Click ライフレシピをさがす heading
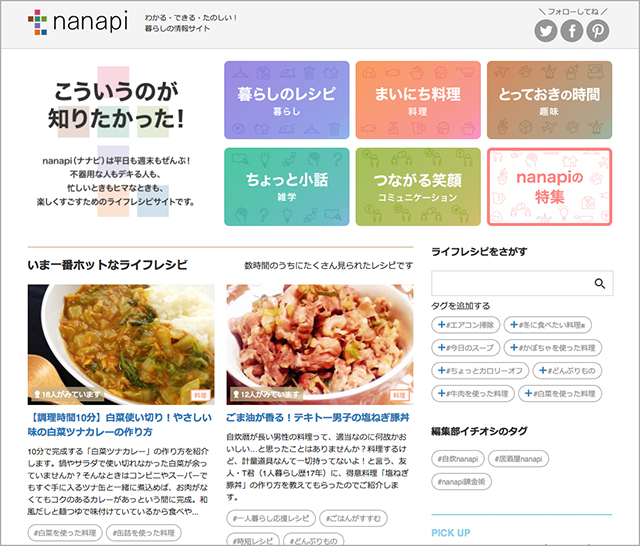Screen dimensions: 640x546 [x=479, y=252]
